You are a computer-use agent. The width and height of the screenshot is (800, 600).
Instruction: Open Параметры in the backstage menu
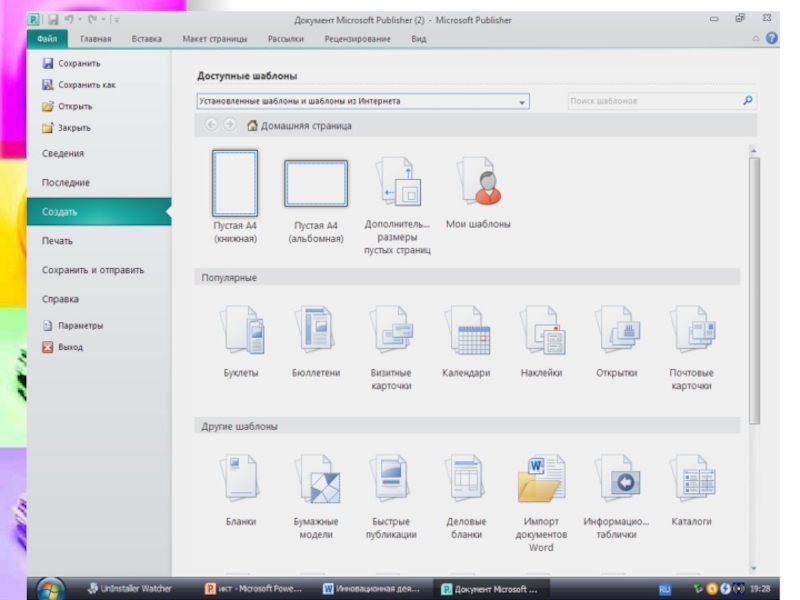click(80, 326)
